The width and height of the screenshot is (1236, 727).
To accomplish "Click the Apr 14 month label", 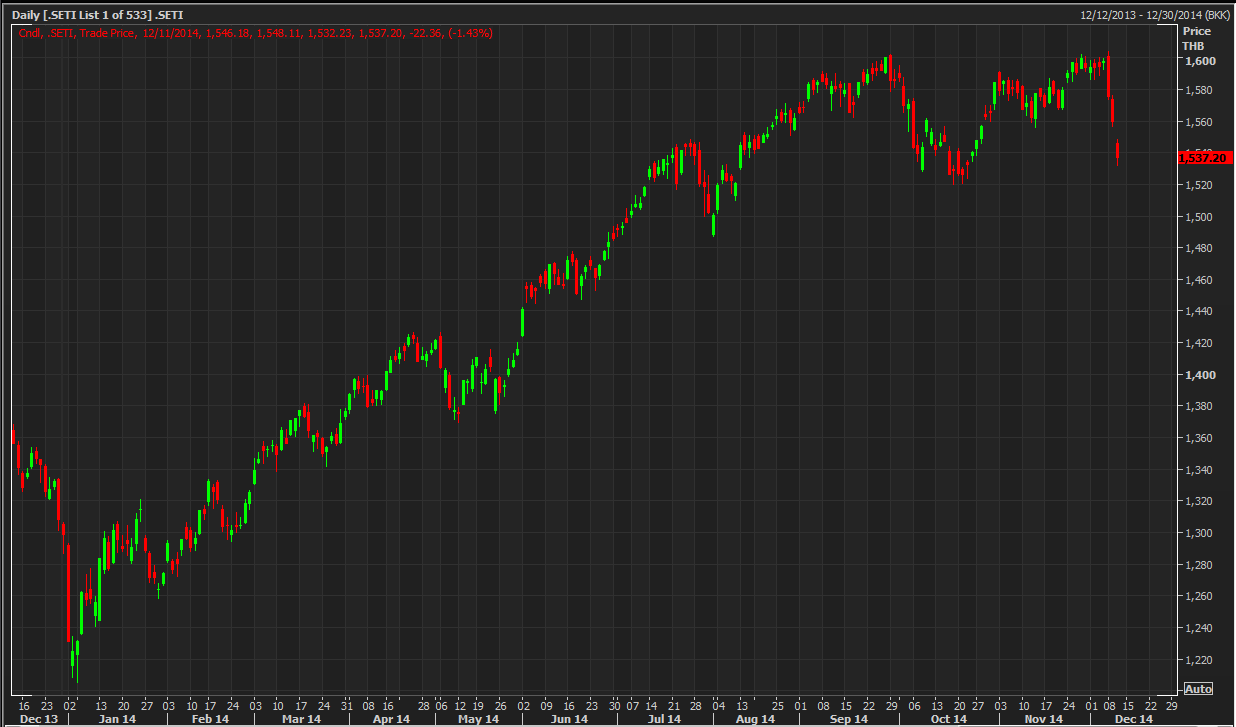I will pyautogui.click(x=391, y=719).
